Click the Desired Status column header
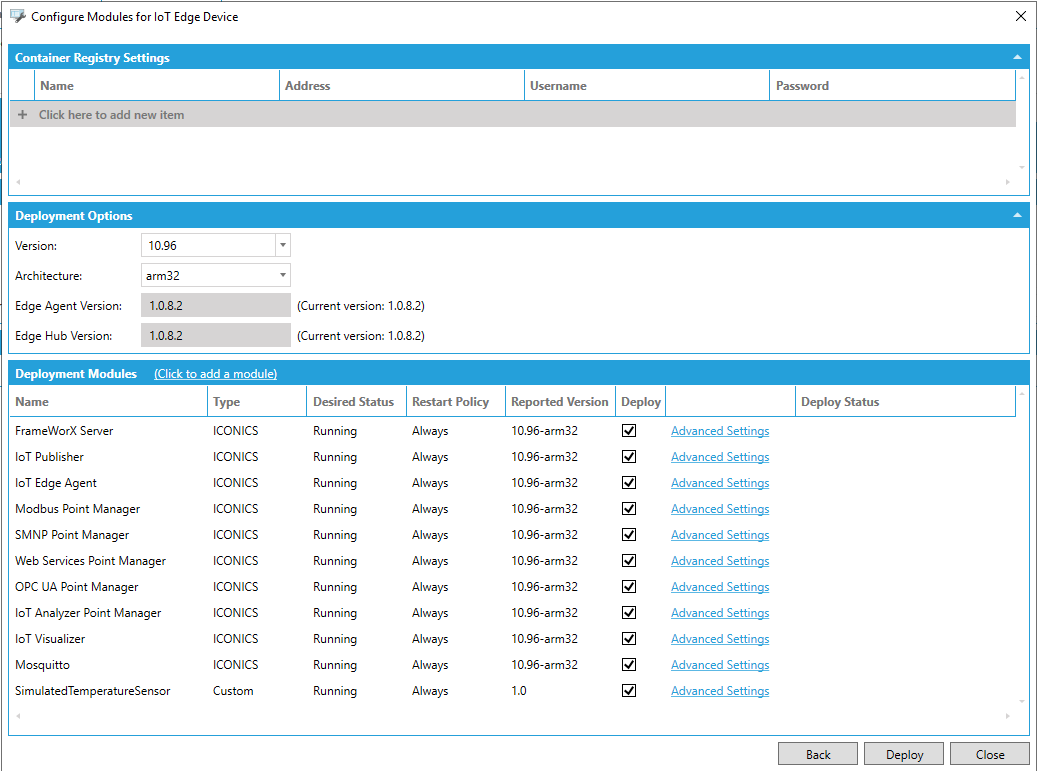The image size is (1037, 771). coord(356,401)
